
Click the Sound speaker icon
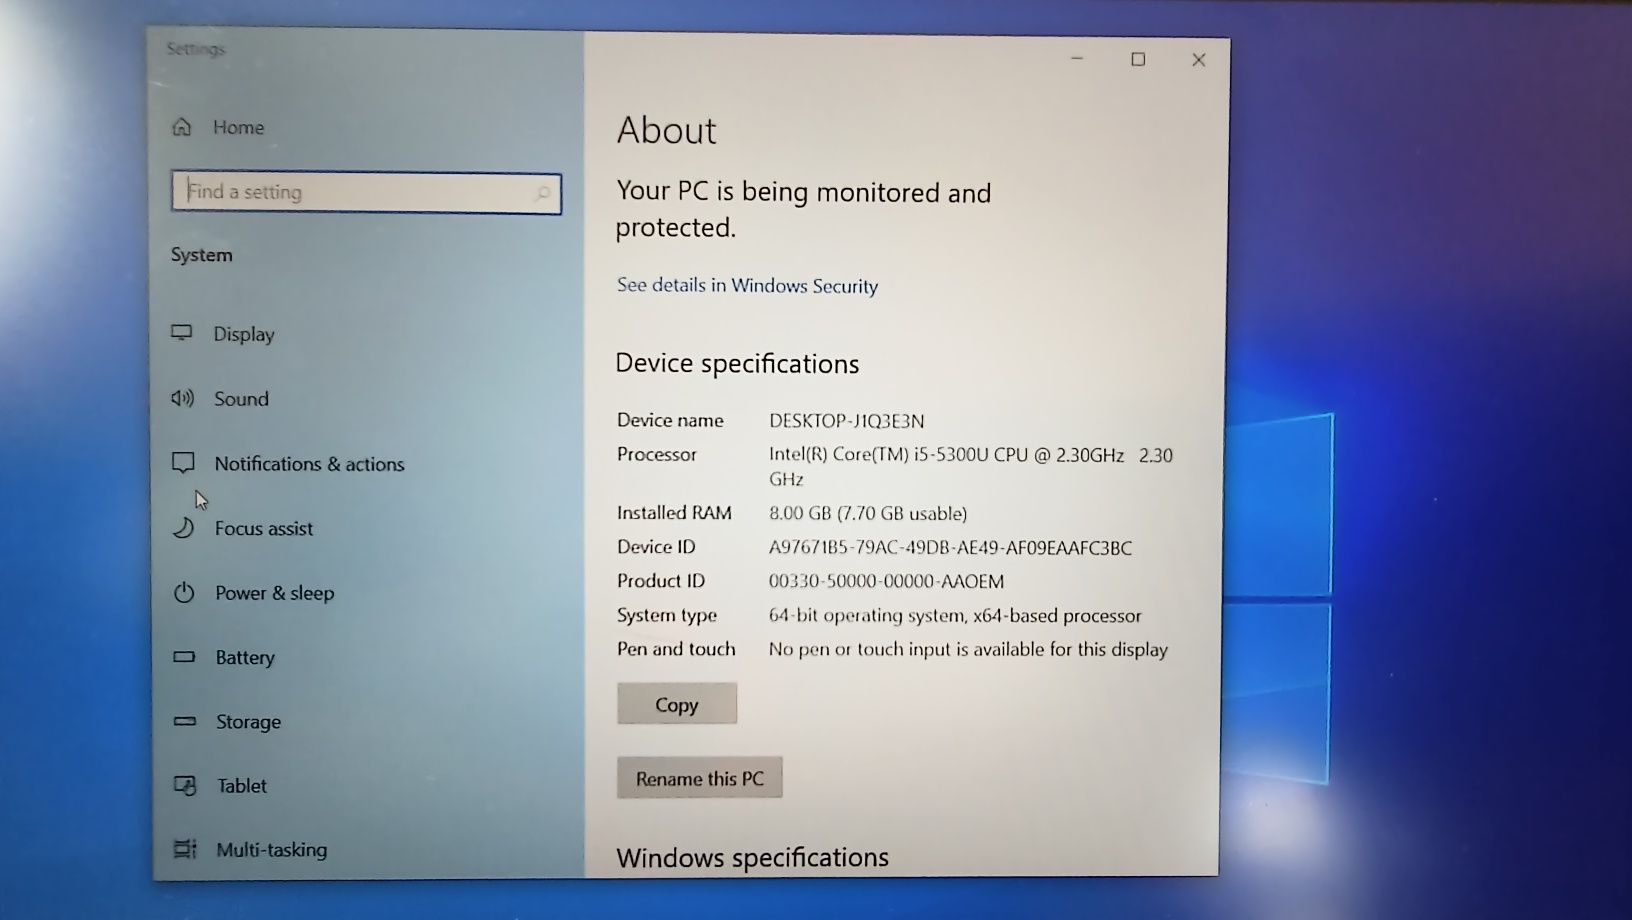182,398
